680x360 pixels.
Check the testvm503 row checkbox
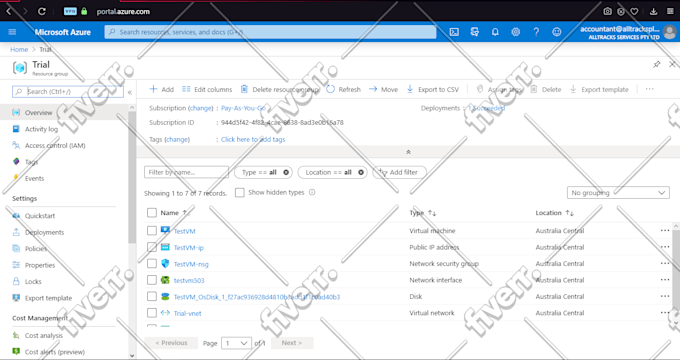tap(152, 280)
